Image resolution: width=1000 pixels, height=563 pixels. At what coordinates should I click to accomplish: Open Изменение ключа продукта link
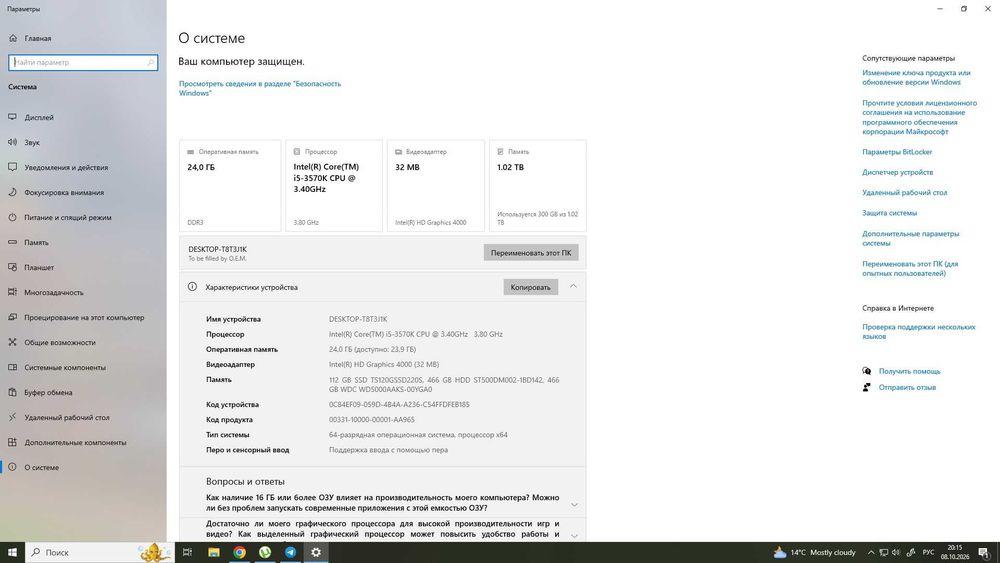click(916, 77)
